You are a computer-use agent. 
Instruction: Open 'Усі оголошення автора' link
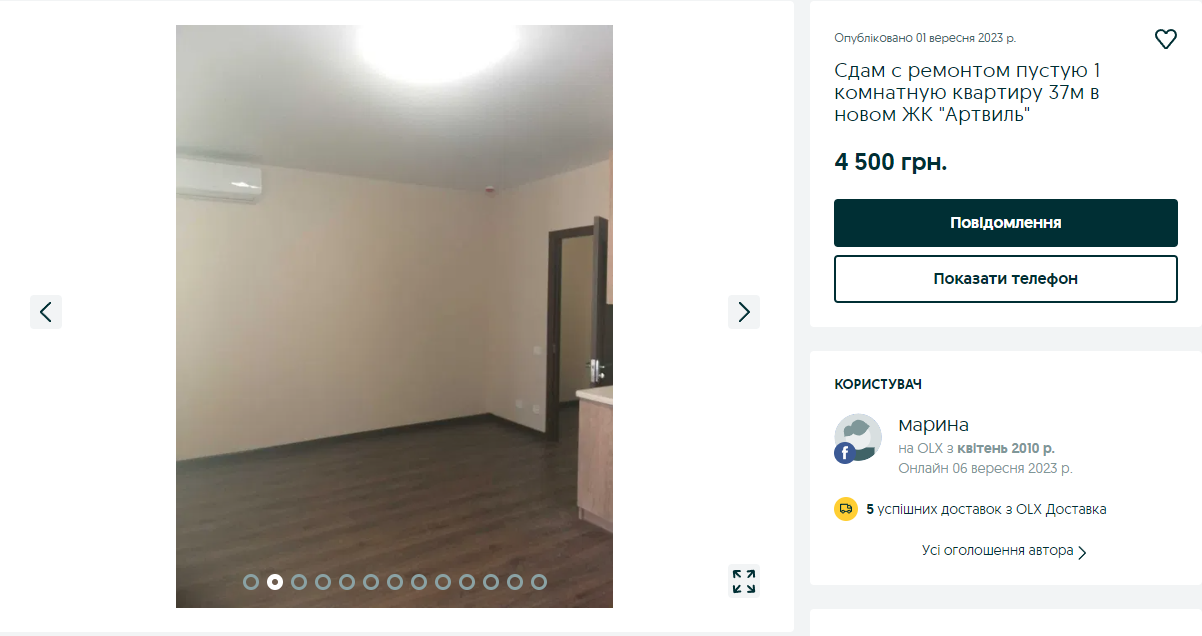998,551
